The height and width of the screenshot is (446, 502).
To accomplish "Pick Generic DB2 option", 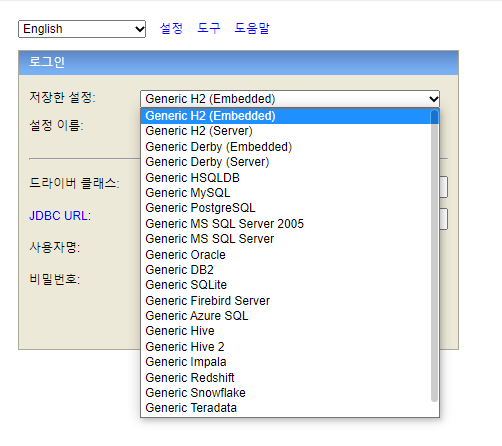I will tap(286, 270).
